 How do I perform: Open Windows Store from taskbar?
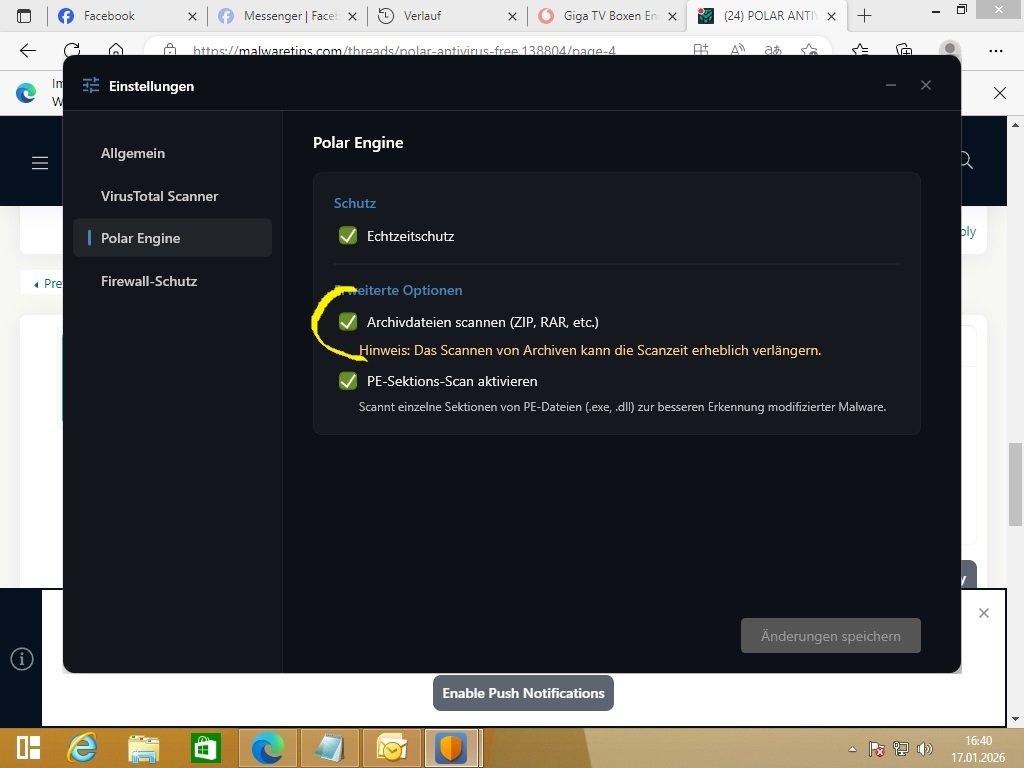[x=205, y=748]
